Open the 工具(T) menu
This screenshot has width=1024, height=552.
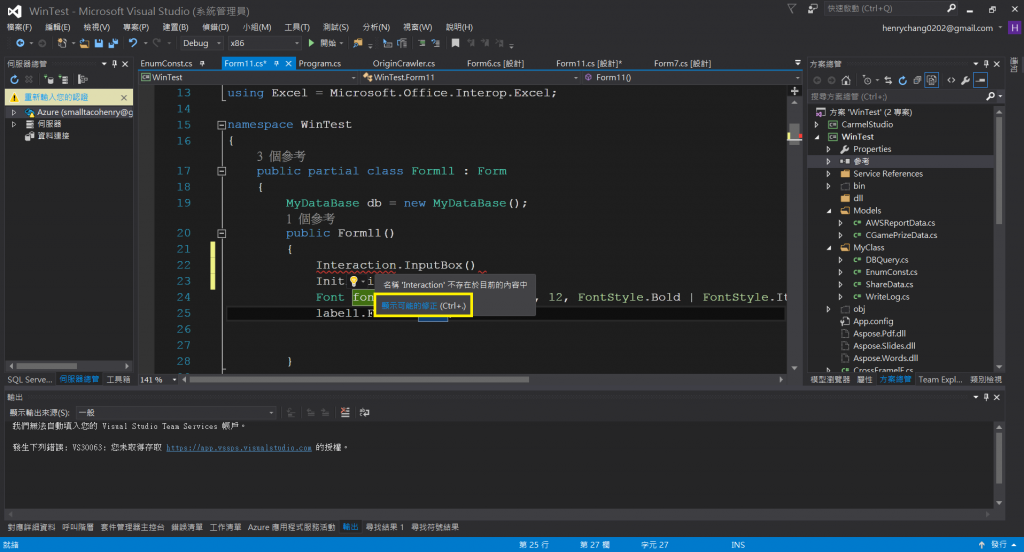(297, 27)
